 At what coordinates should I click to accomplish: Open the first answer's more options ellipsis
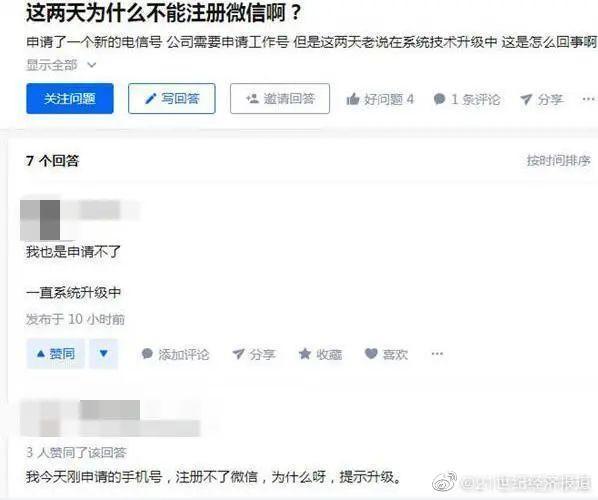click(437, 354)
